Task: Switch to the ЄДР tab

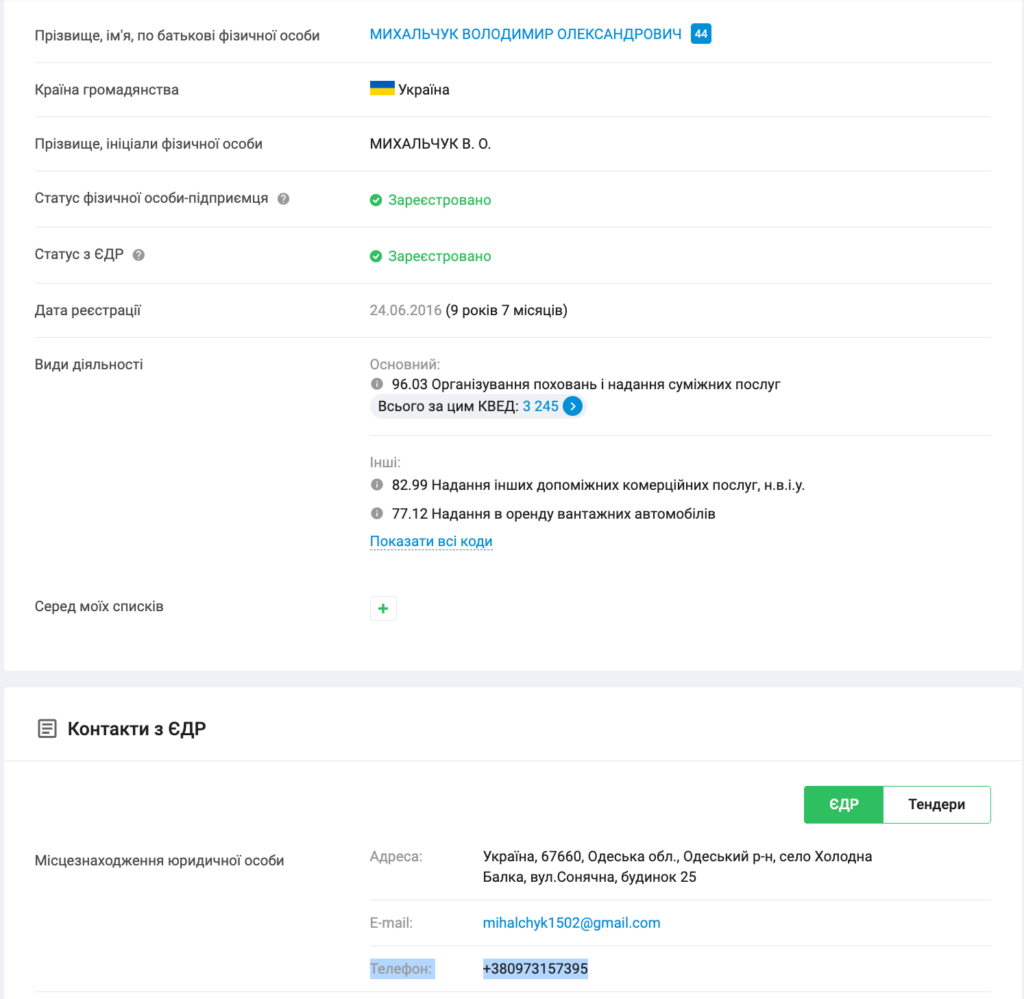Action: pyautogui.click(x=843, y=805)
